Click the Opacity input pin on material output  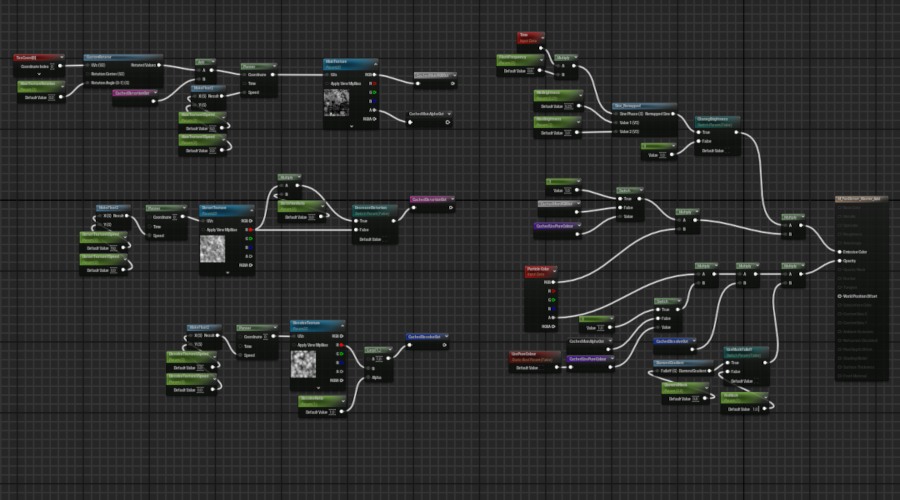click(840, 261)
